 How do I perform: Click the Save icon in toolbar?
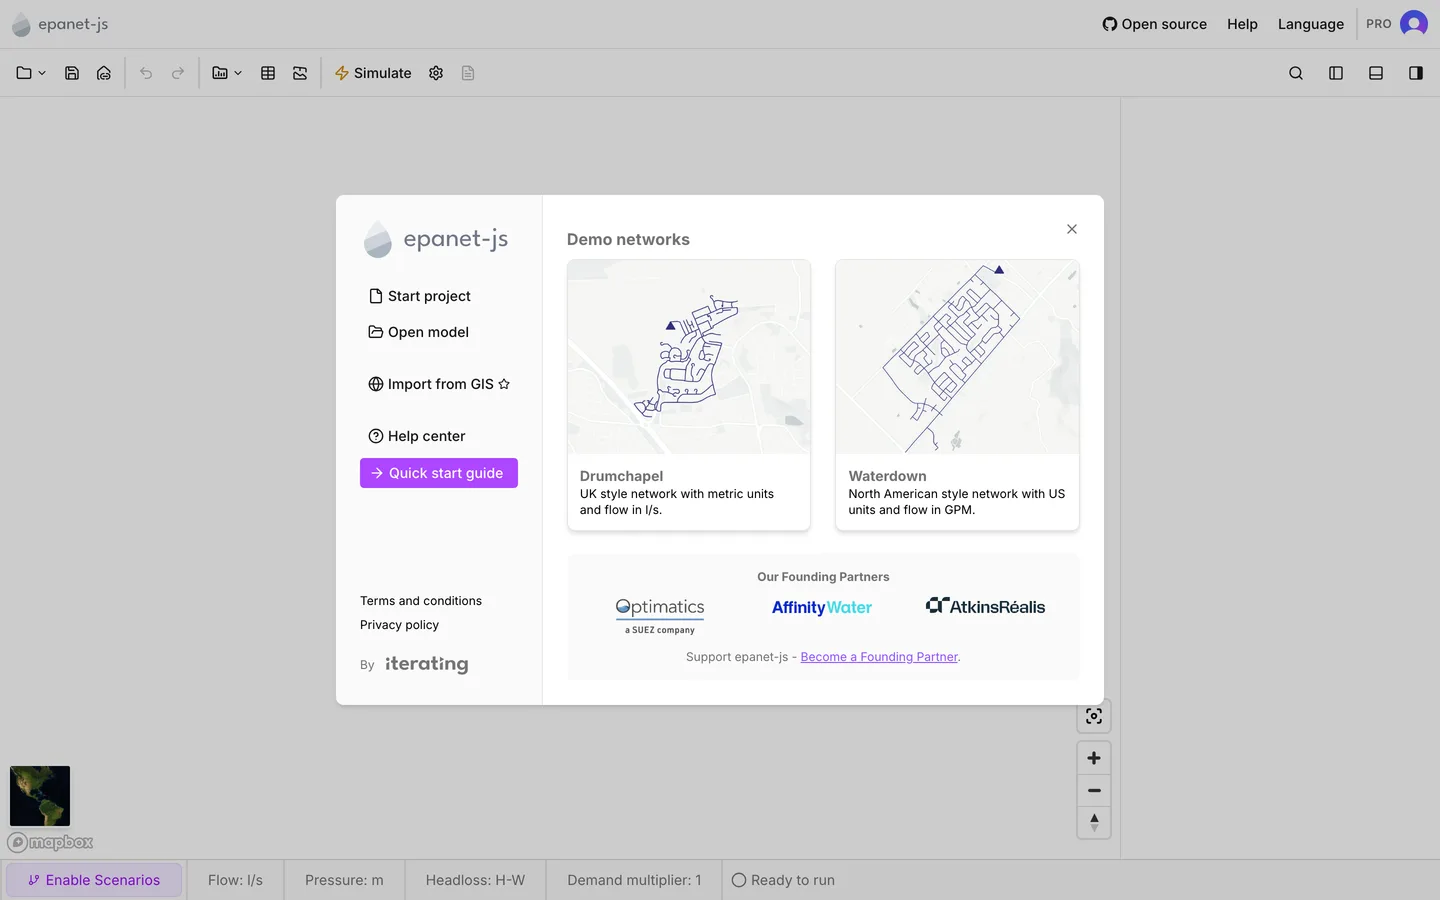click(x=72, y=73)
